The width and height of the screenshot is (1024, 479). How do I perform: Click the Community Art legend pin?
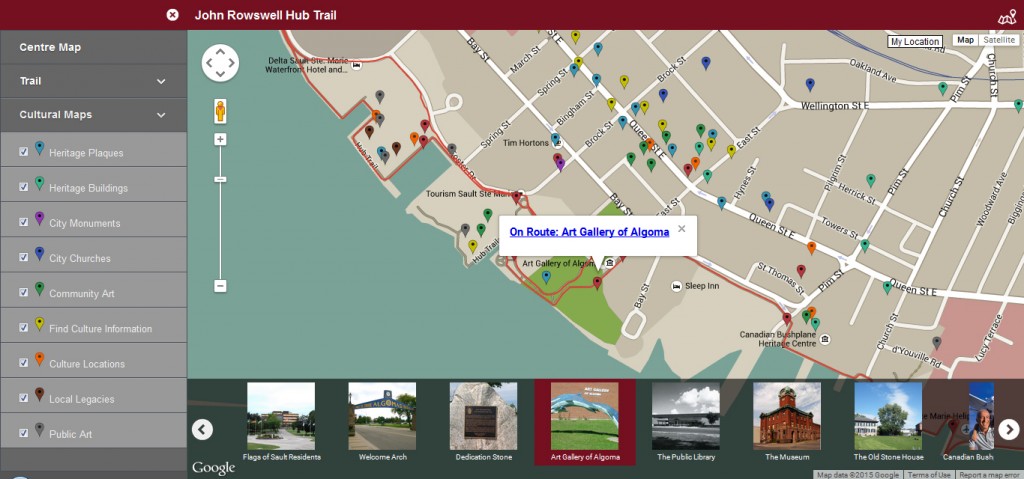(x=39, y=289)
